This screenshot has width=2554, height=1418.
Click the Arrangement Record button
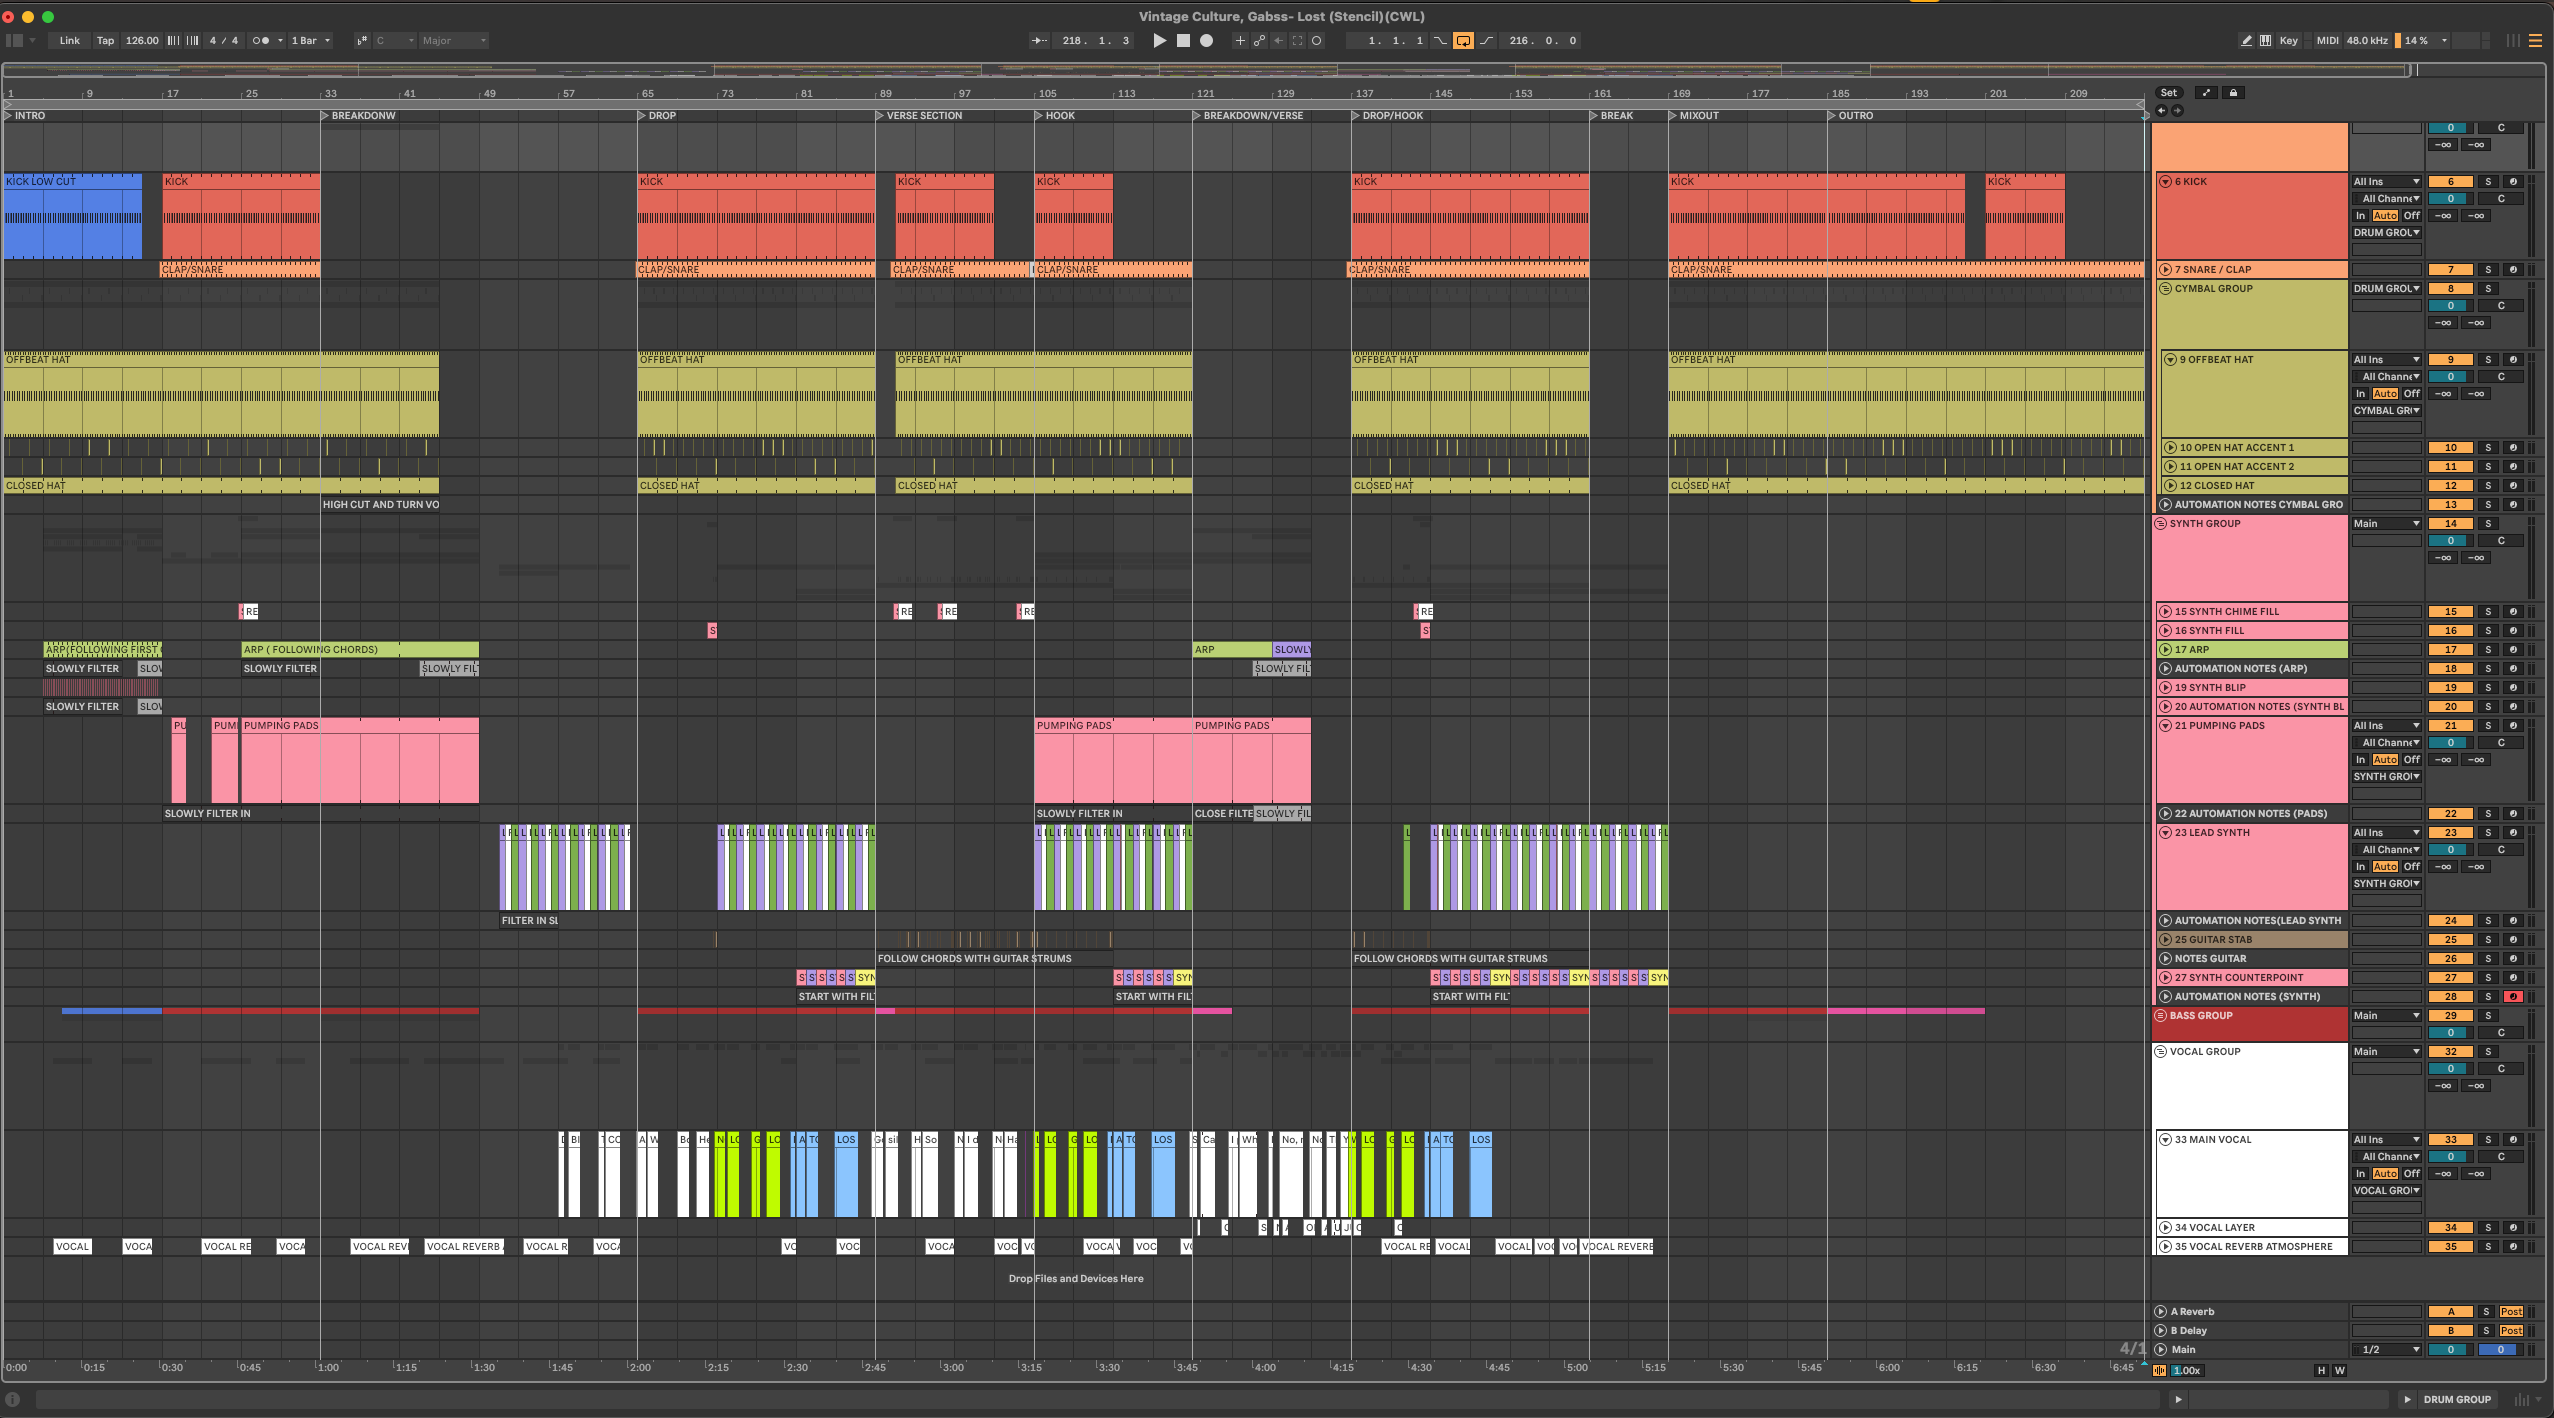1207,41
